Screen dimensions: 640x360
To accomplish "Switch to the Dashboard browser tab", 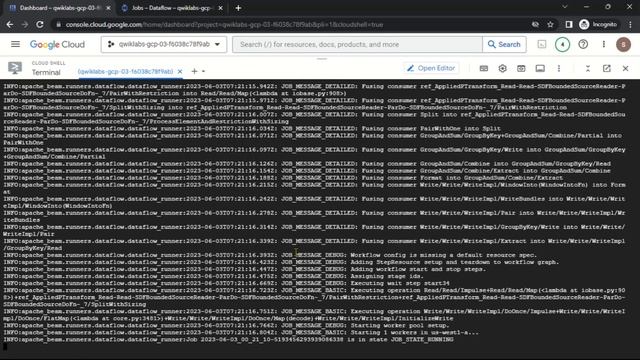I will (x=59, y=8).
